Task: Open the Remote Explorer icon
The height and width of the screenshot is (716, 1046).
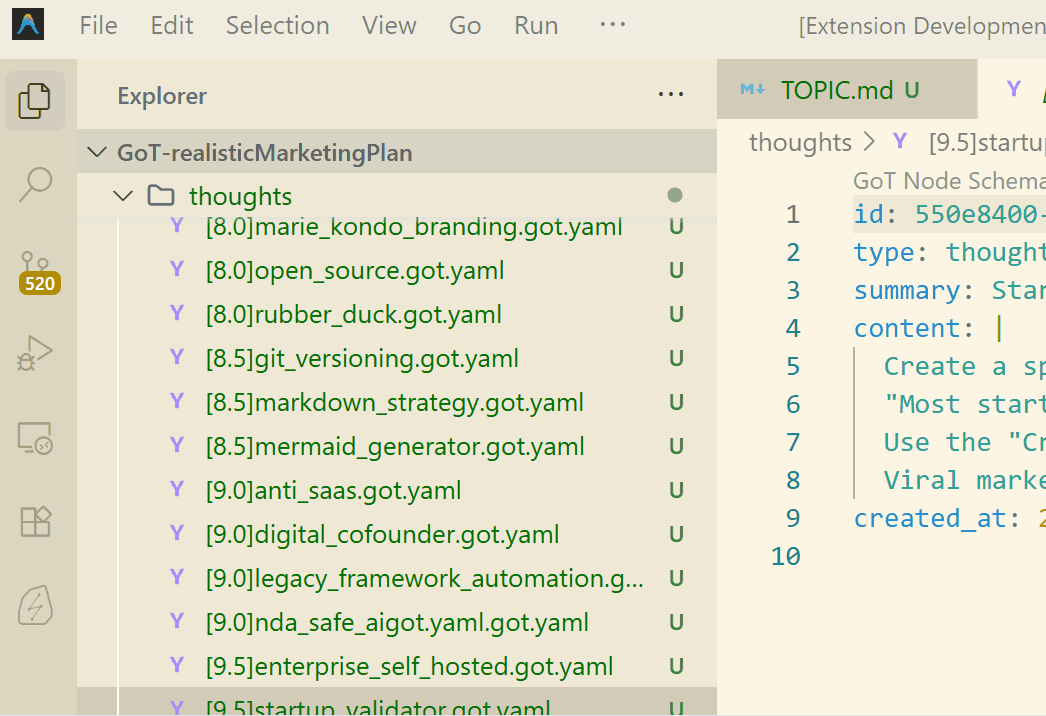Action: (36, 438)
